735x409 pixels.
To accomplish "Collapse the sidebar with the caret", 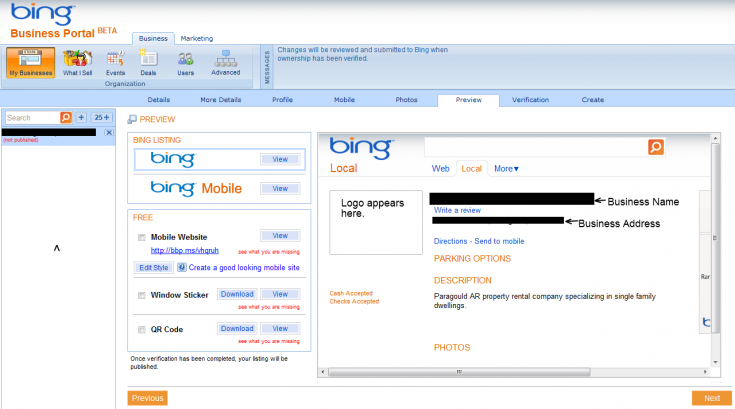I will [57, 248].
